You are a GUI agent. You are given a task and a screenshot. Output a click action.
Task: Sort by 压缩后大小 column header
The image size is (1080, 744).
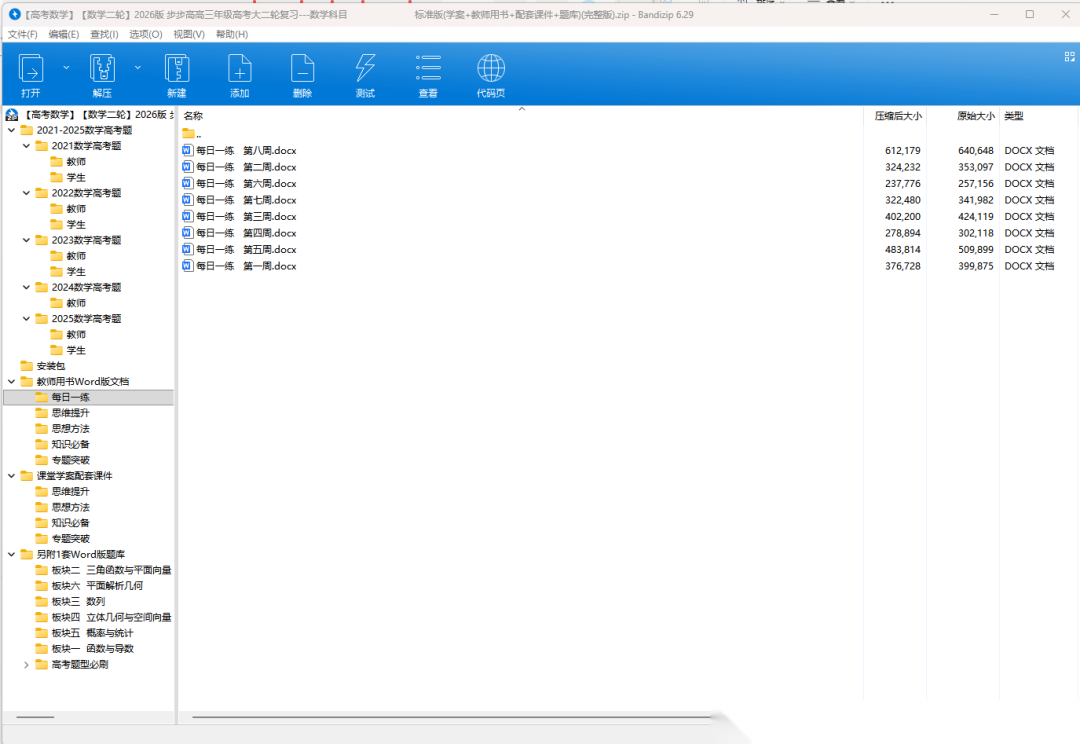click(x=897, y=116)
